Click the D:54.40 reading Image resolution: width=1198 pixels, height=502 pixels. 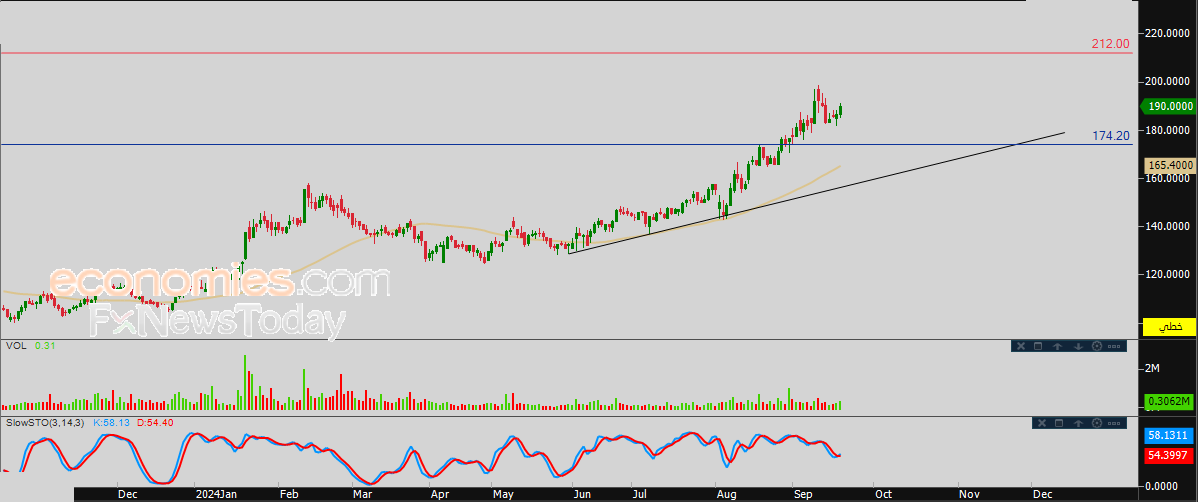[154, 423]
